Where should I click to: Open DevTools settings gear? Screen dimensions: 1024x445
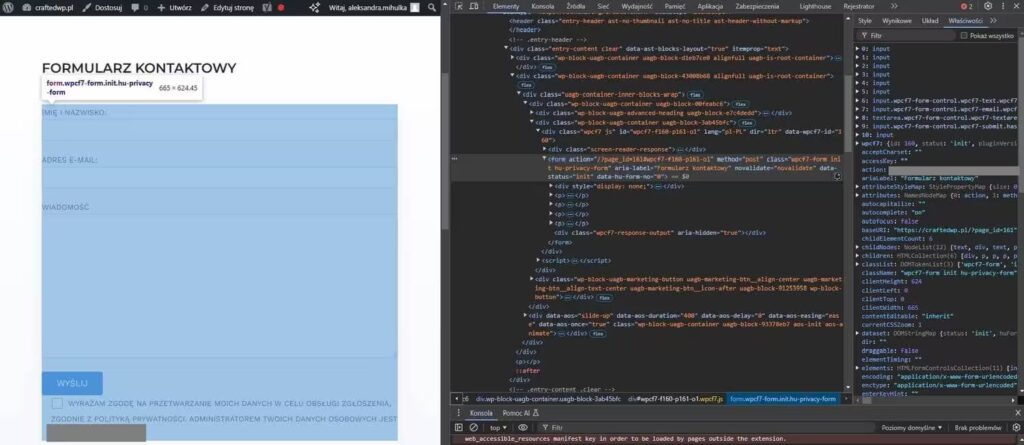[987, 6]
